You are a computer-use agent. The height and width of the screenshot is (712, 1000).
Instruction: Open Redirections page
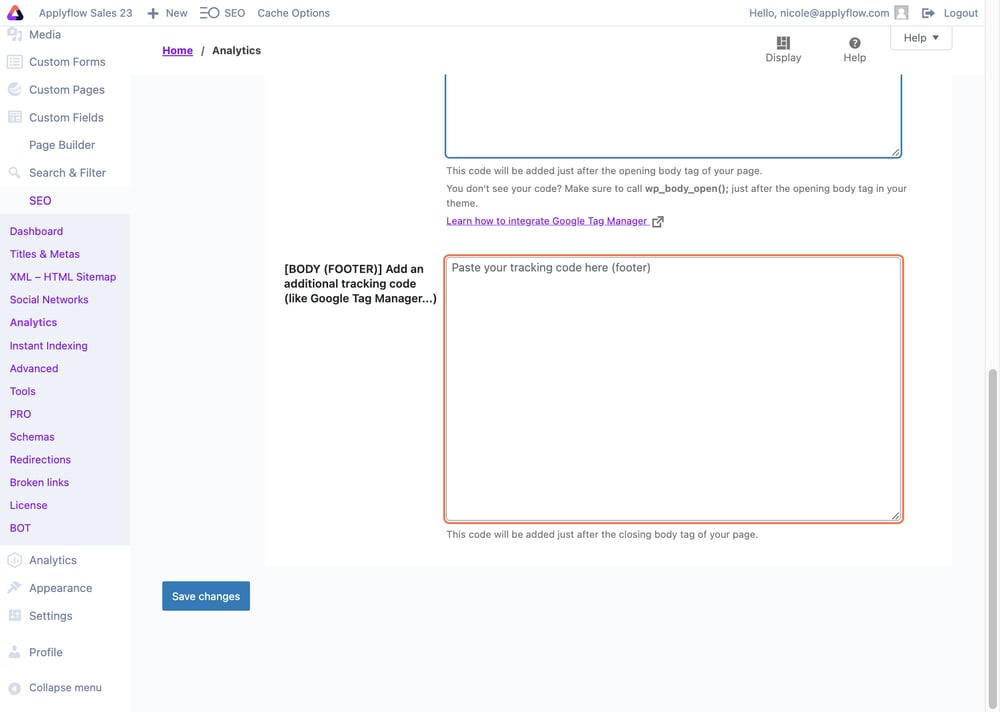point(40,459)
